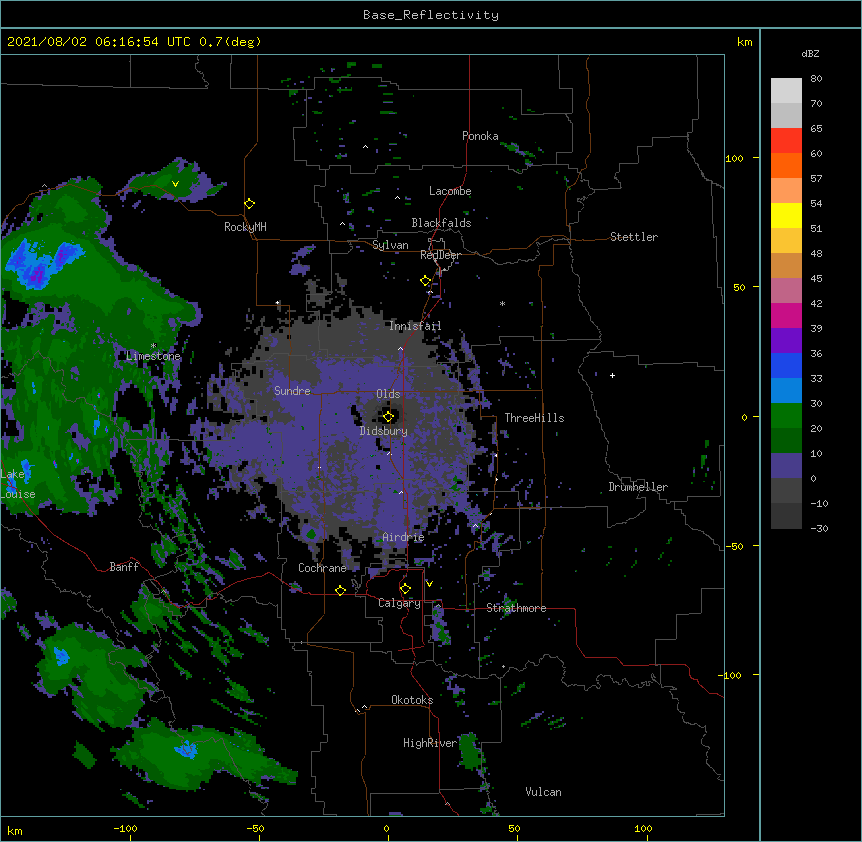Select the Lacombe city label

coord(450,191)
